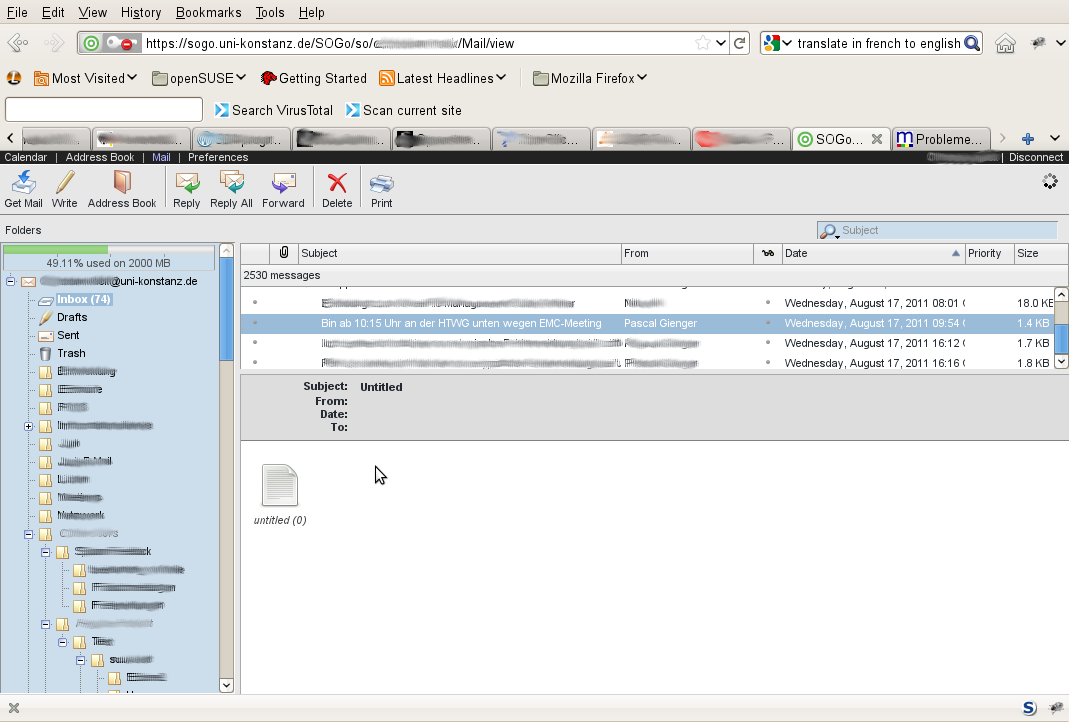Open the Most Visited bookmarks dropdown

(x=87, y=78)
